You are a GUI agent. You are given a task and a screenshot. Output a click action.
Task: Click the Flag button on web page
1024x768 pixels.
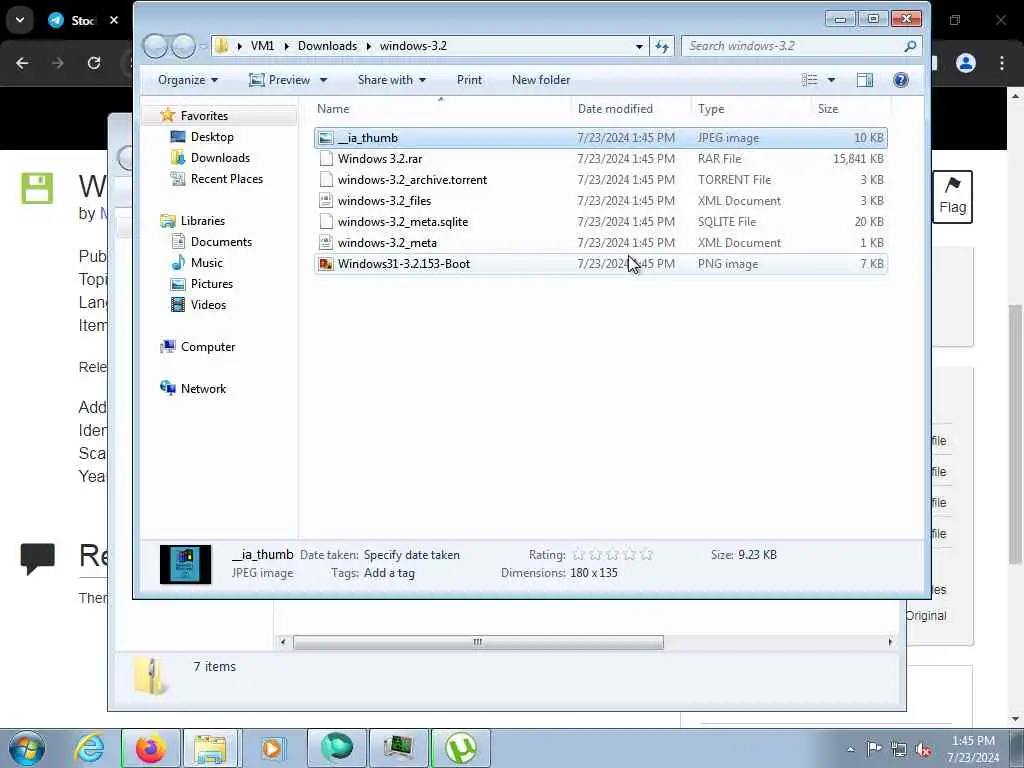point(952,197)
